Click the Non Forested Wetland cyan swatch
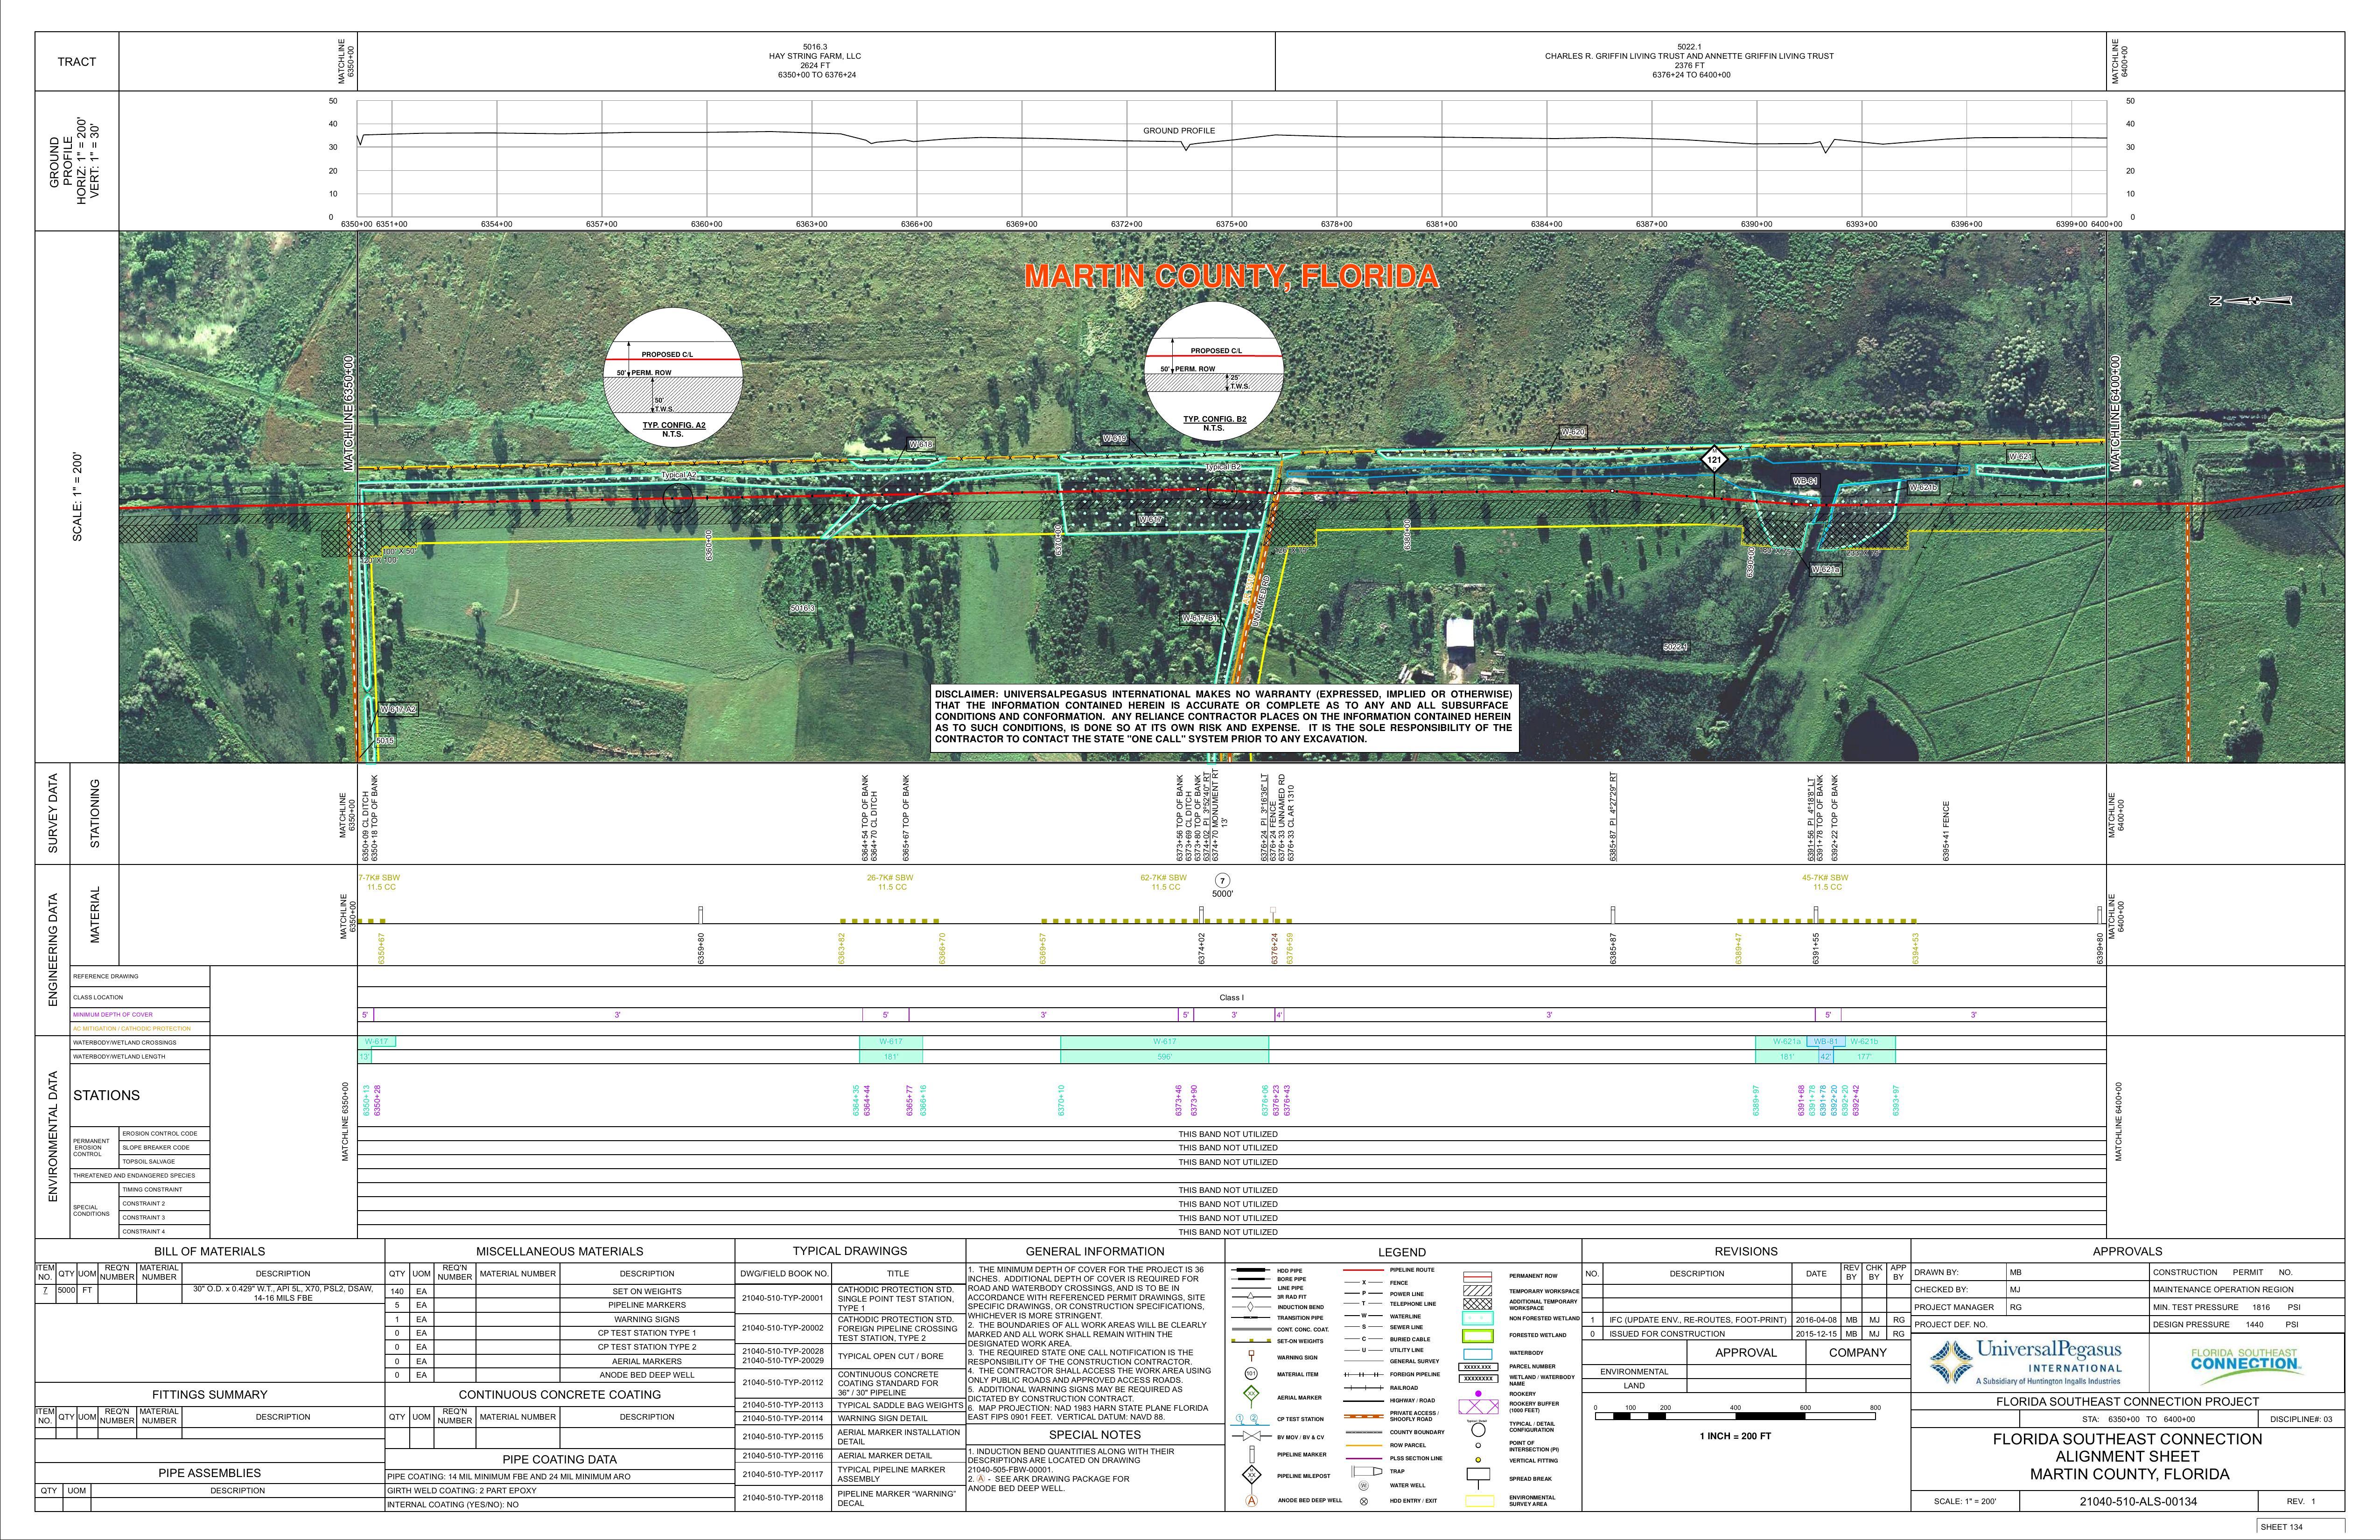This screenshot has width=2380, height=1540. tap(1477, 1318)
